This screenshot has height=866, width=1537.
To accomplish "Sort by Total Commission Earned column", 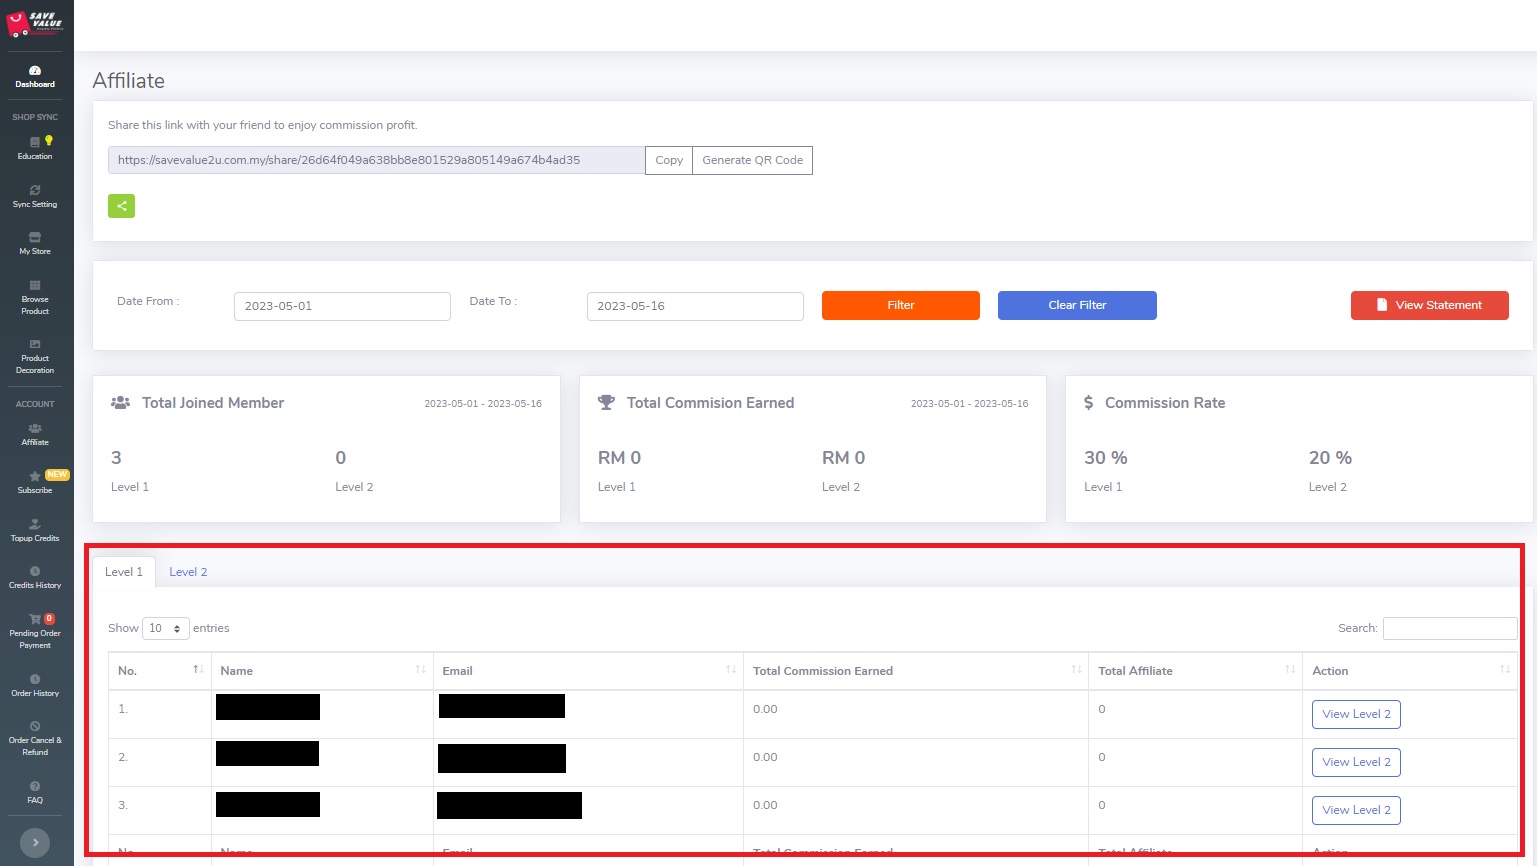I will tap(916, 671).
